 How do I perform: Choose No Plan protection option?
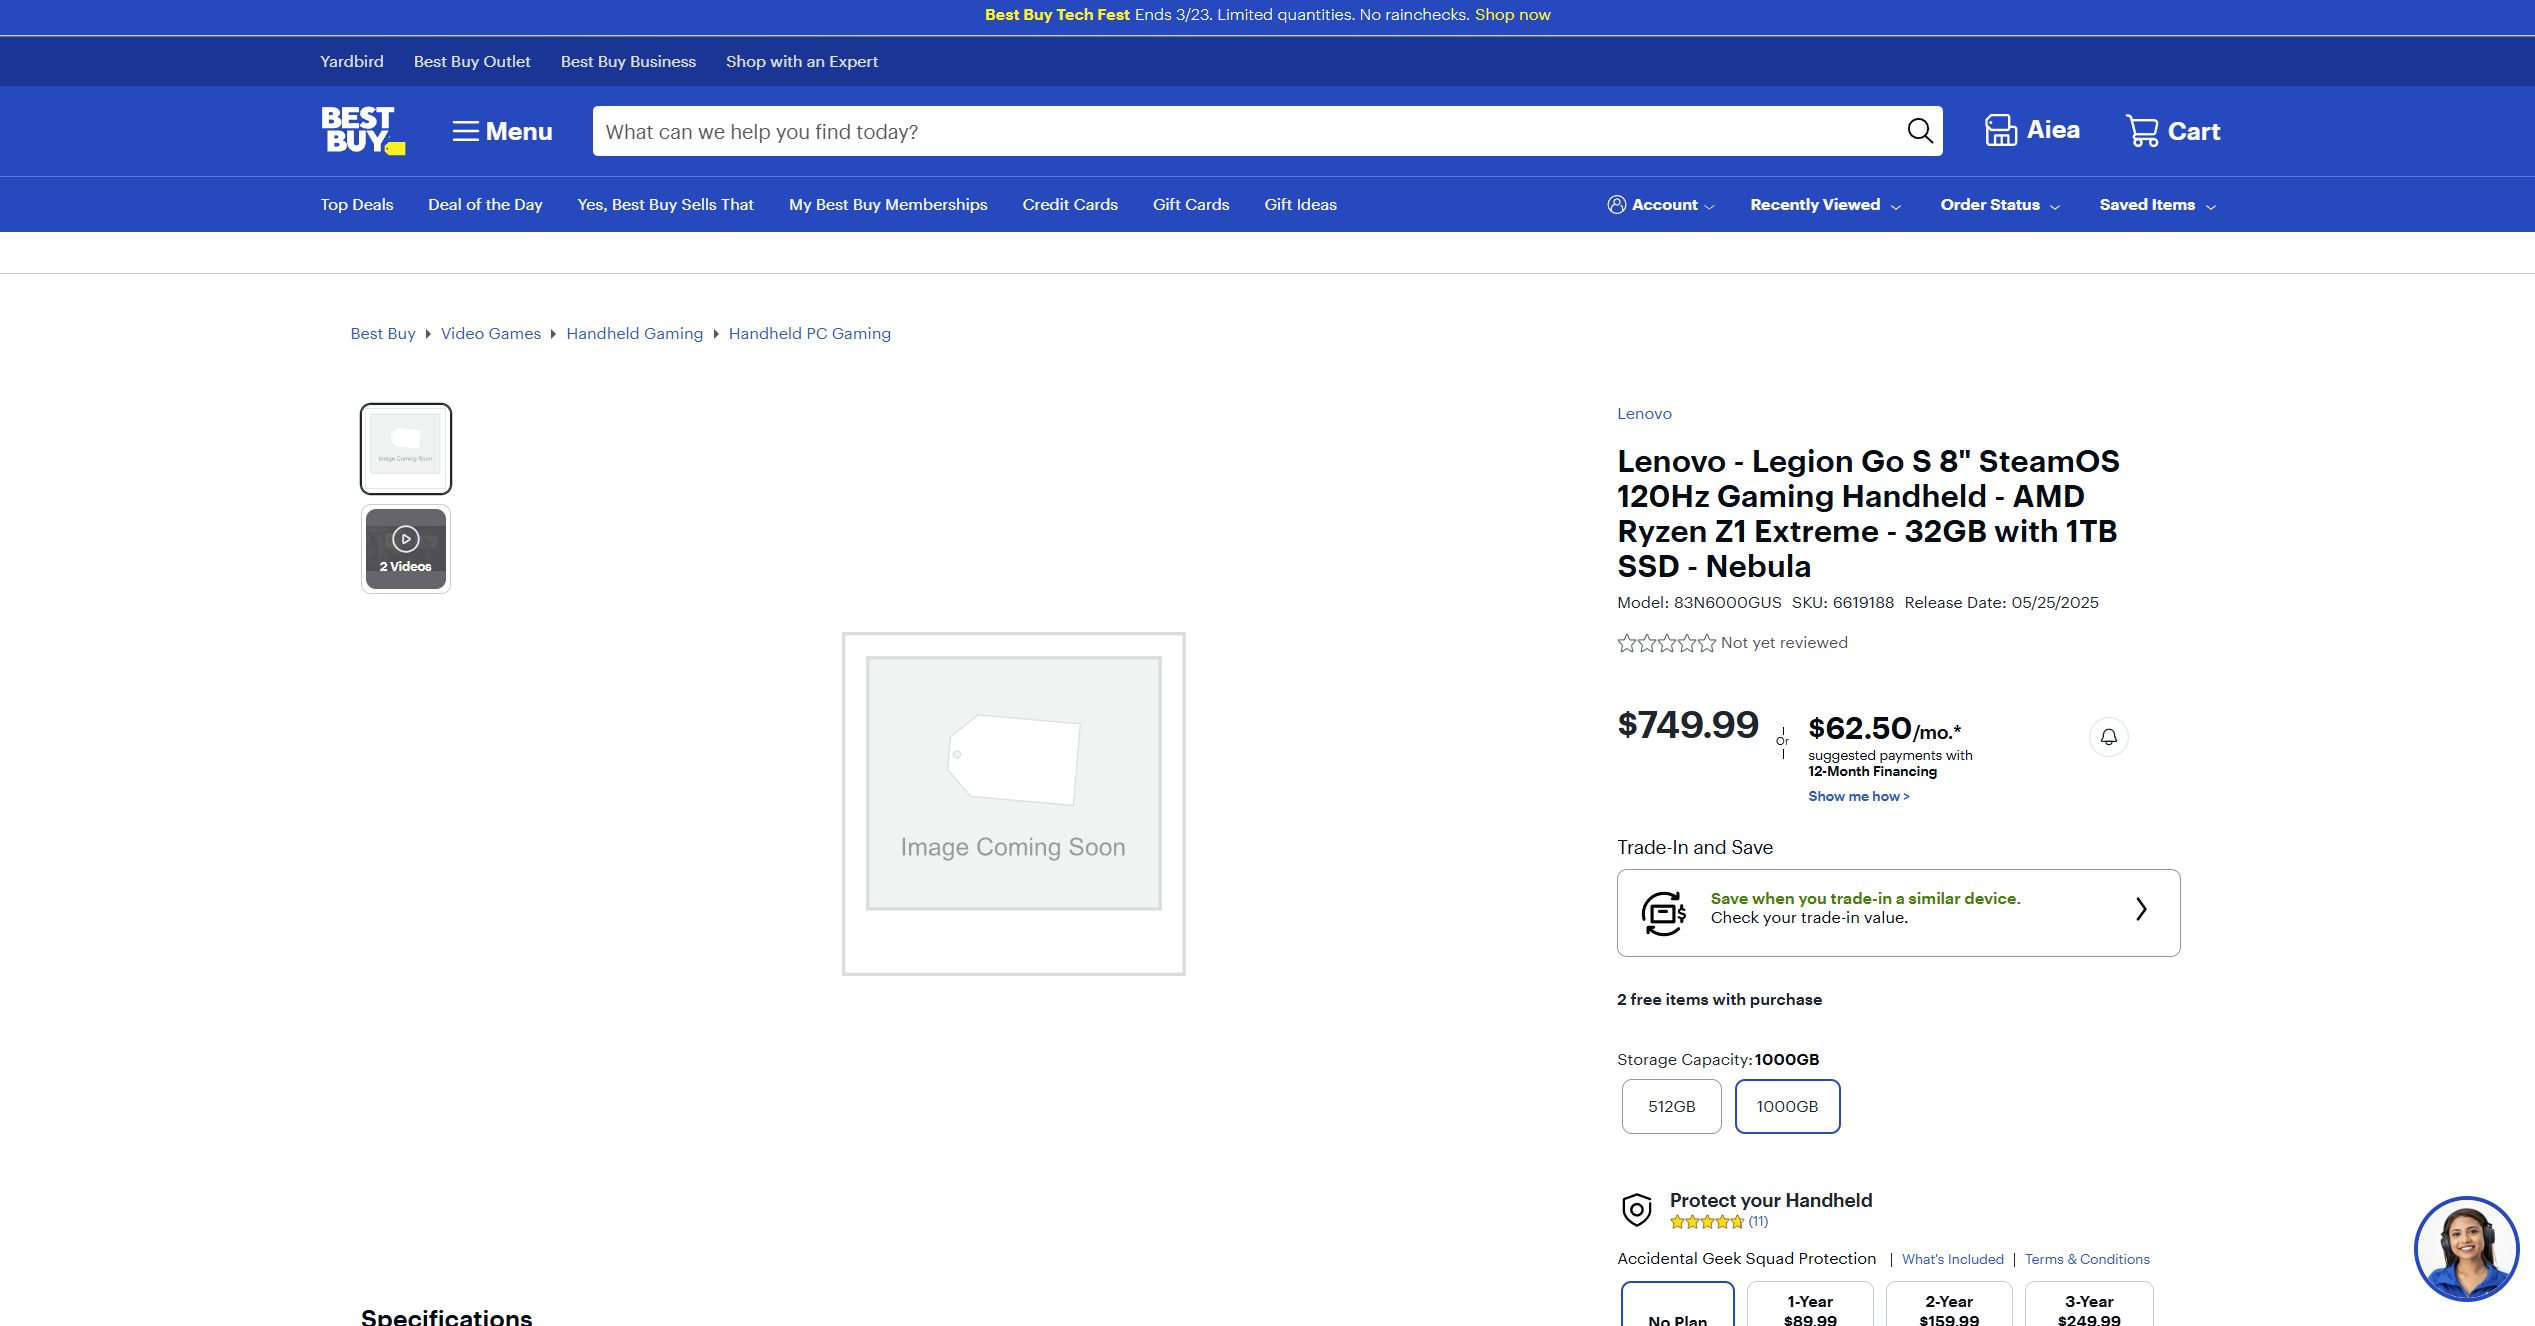click(1677, 1305)
